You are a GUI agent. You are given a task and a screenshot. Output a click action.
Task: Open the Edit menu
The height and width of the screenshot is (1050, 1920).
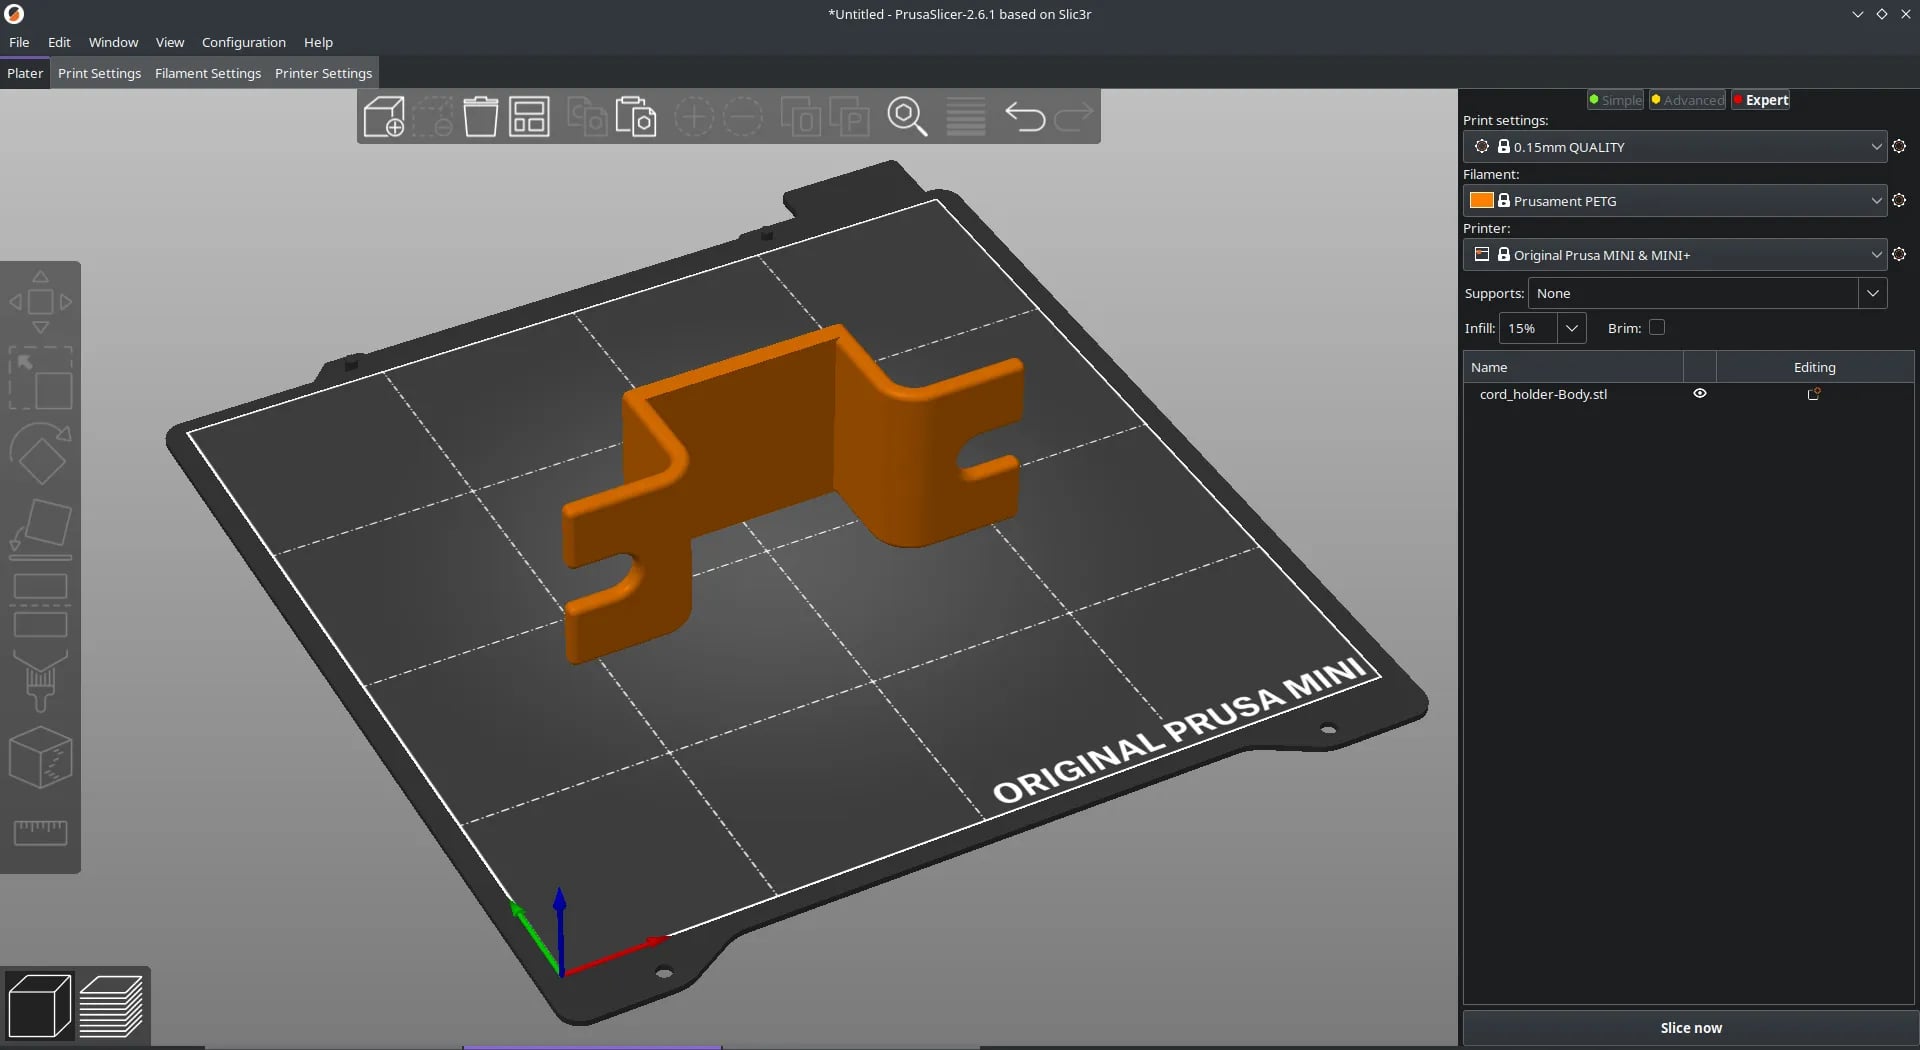(x=59, y=42)
